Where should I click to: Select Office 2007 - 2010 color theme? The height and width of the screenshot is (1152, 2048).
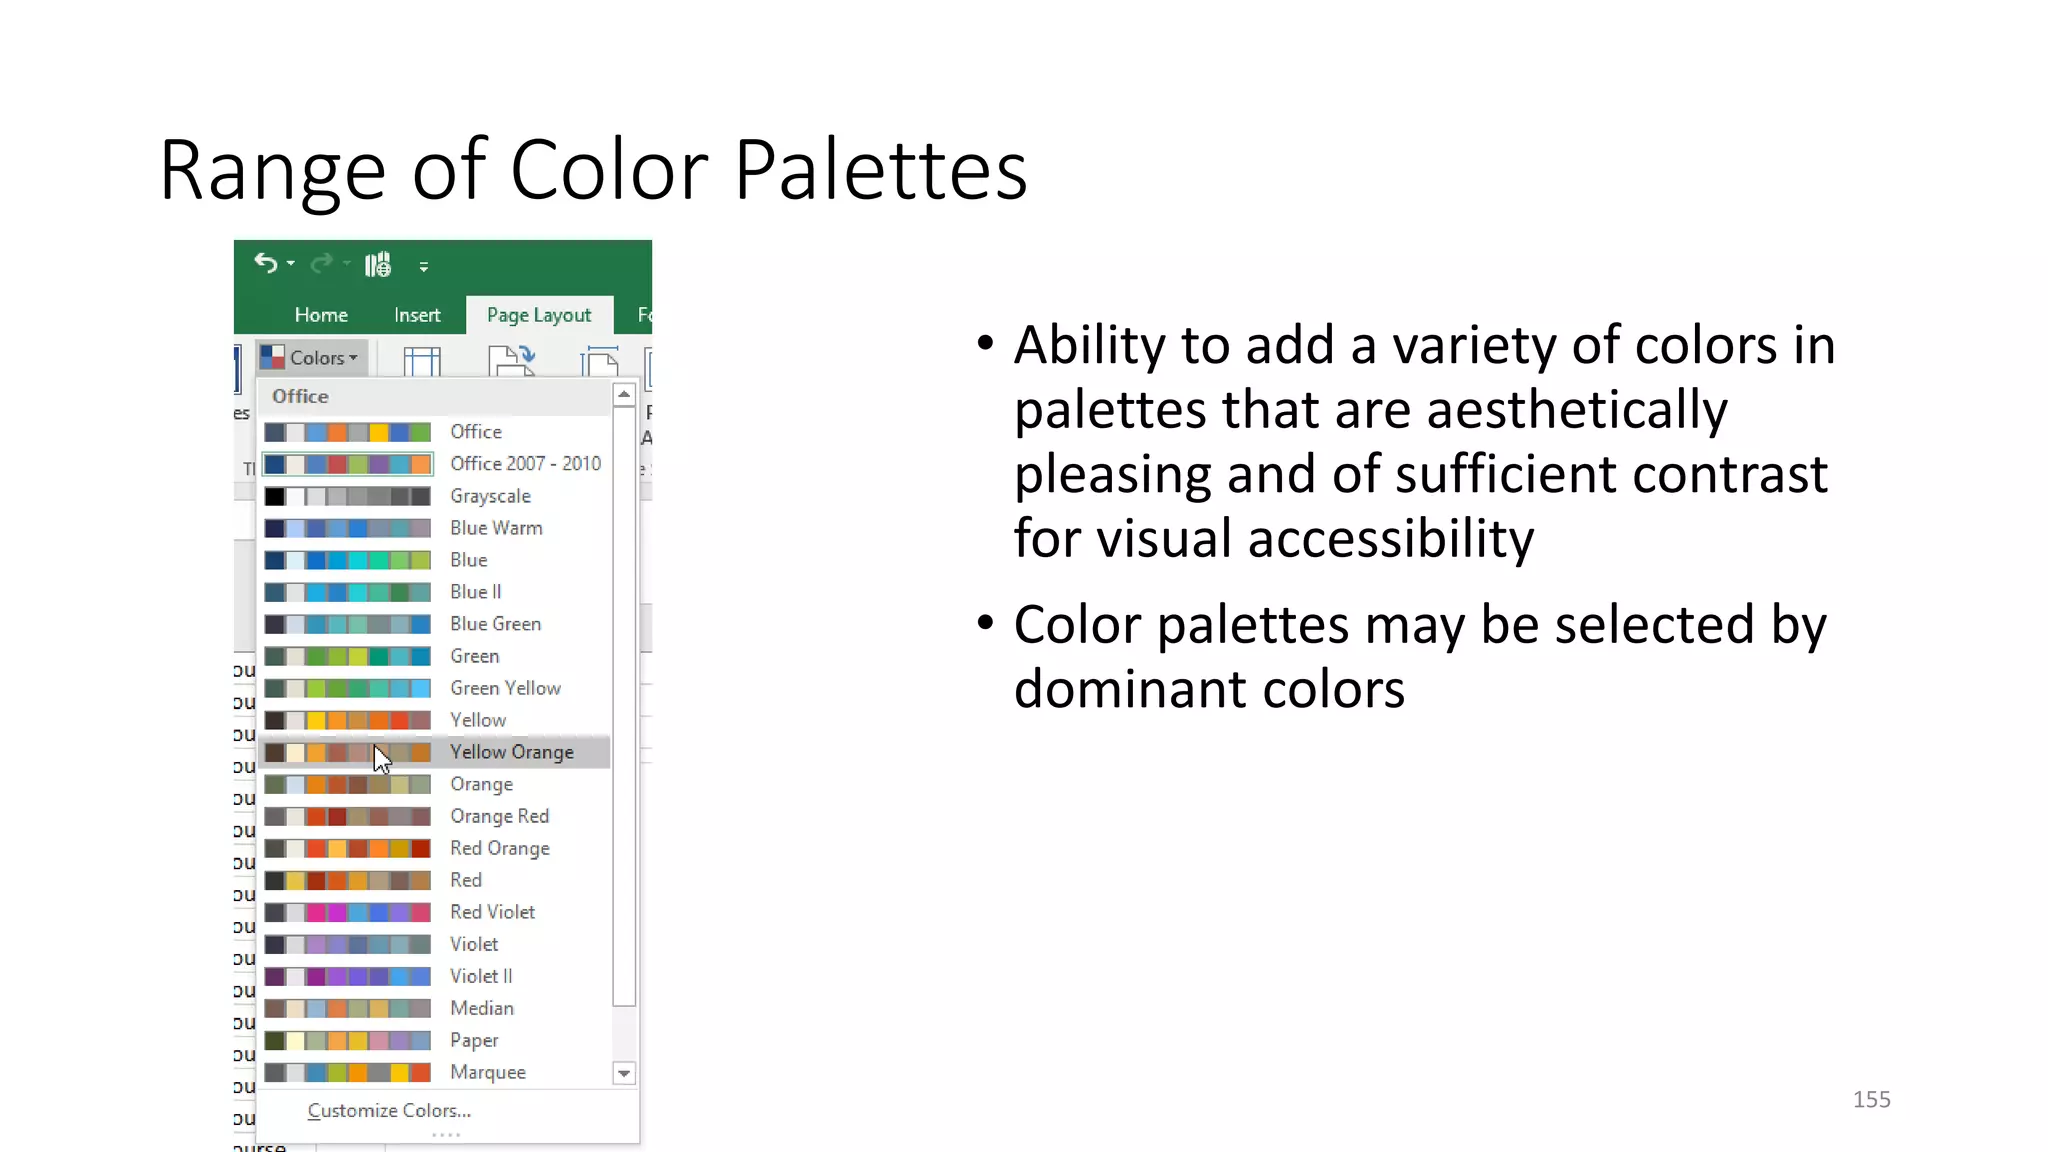(x=525, y=463)
